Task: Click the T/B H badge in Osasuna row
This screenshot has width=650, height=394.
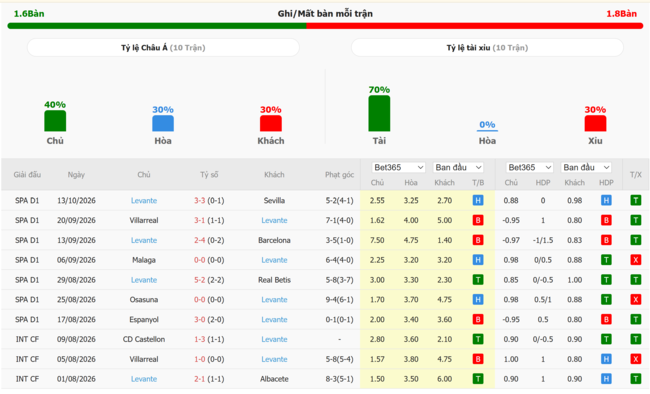Action: 478,300
